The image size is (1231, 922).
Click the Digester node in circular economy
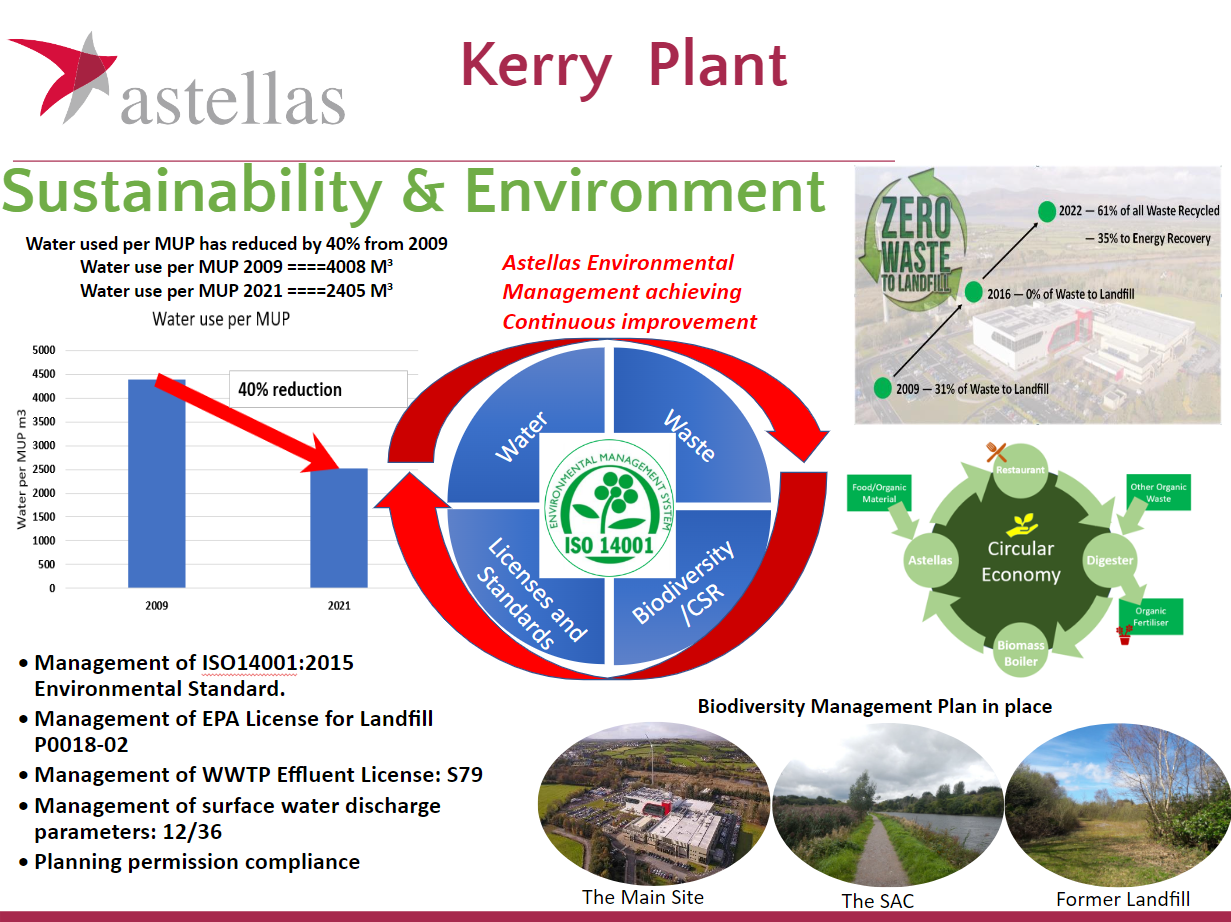click(x=1110, y=559)
